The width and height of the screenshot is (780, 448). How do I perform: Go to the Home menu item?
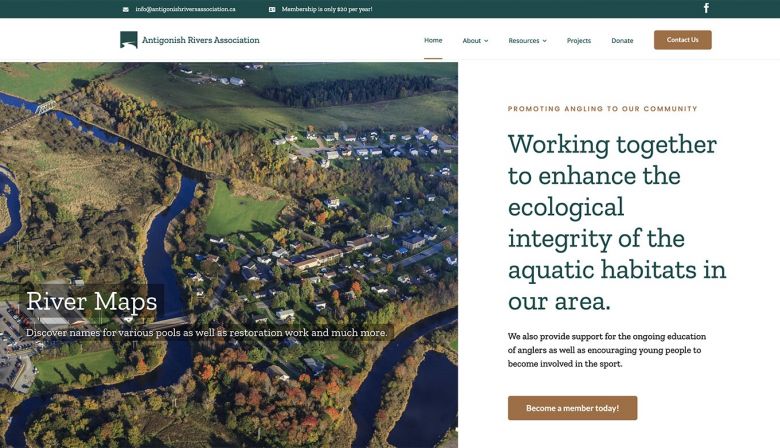click(433, 40)
